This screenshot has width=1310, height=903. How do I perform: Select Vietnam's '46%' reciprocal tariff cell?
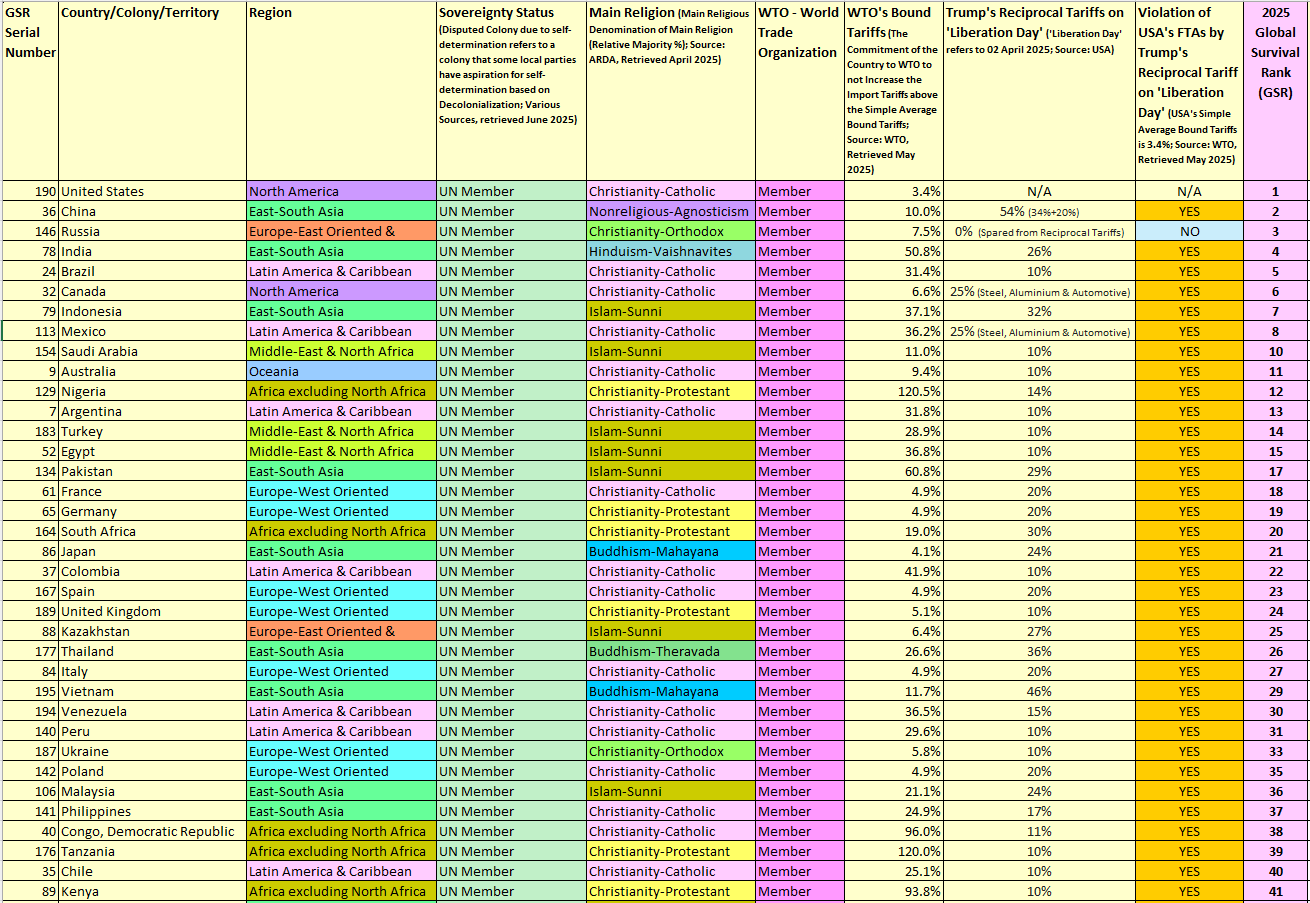(1039, 691)
